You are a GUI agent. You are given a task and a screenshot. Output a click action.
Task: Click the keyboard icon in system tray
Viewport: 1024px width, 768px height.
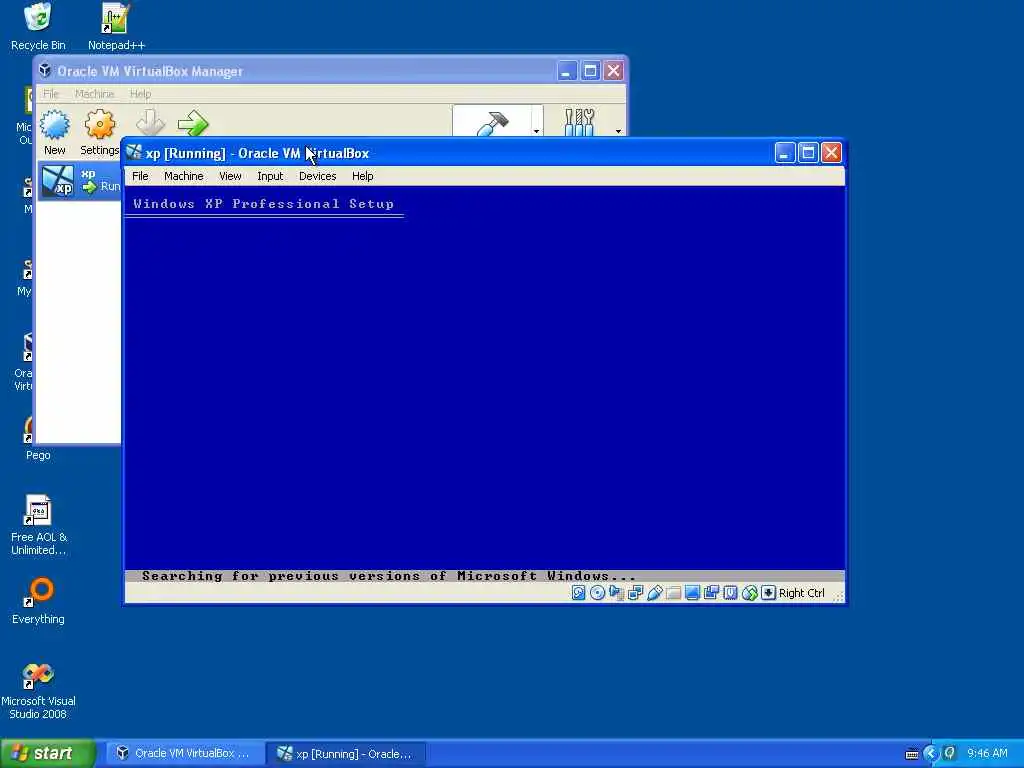pyautogui.click(x=912, y=754)
